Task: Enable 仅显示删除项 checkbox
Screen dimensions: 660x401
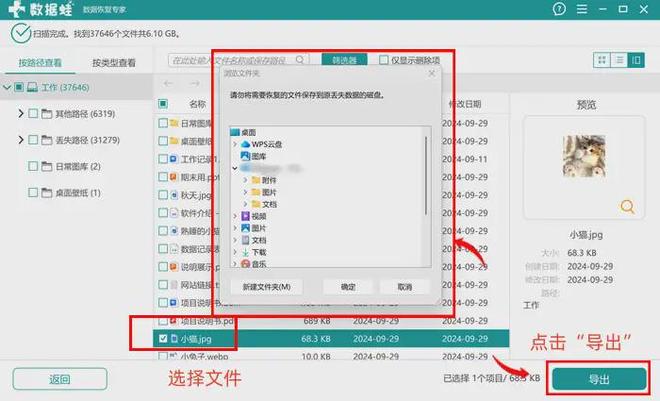Action: pyautogui.click(x=383, y=60)
